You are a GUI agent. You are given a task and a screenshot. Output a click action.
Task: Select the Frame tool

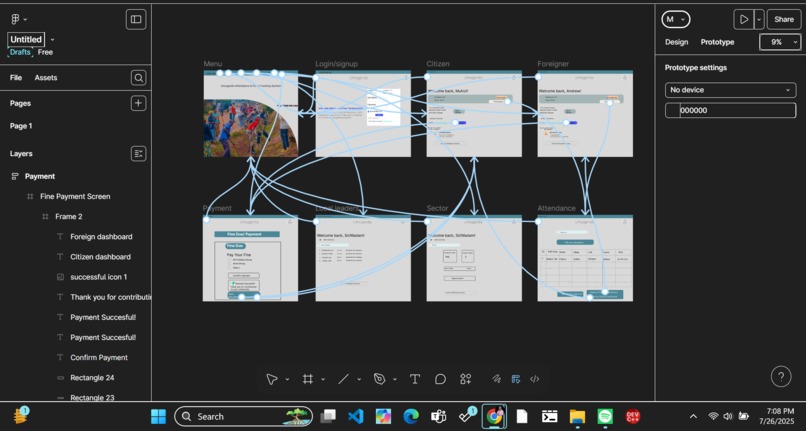(307, 379)
